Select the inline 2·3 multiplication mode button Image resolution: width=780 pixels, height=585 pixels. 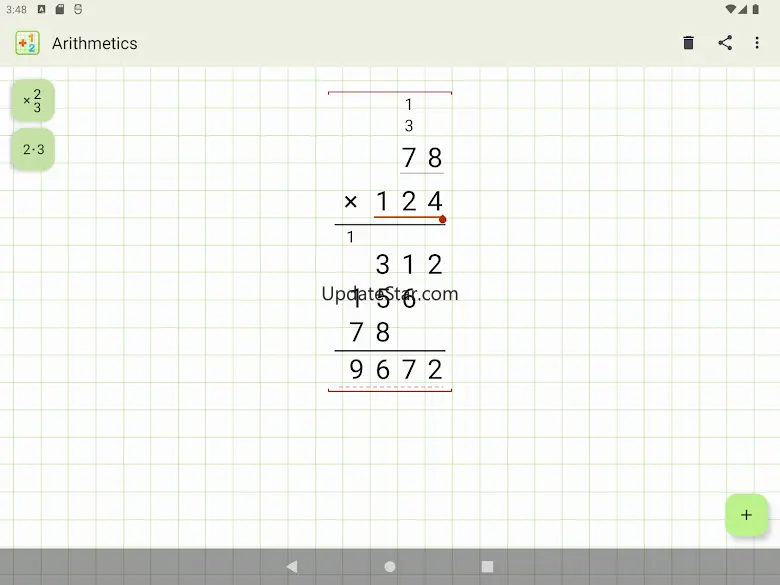[33, 149]
